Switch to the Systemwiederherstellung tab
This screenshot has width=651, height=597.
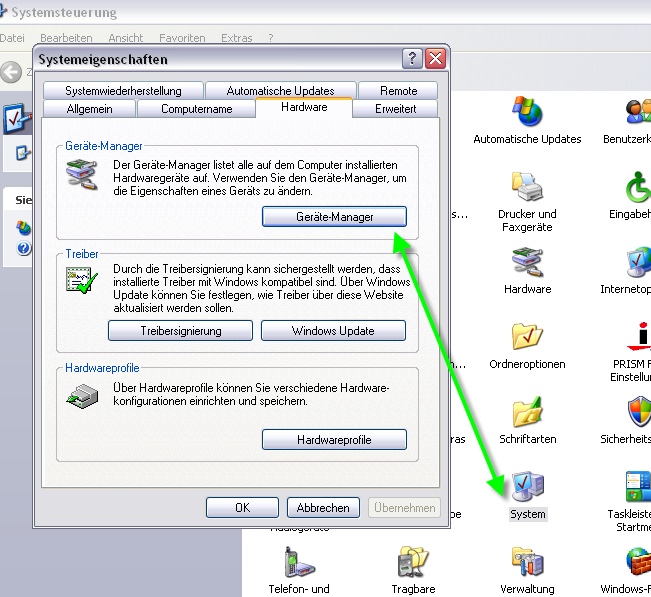[x=123, y=91]
